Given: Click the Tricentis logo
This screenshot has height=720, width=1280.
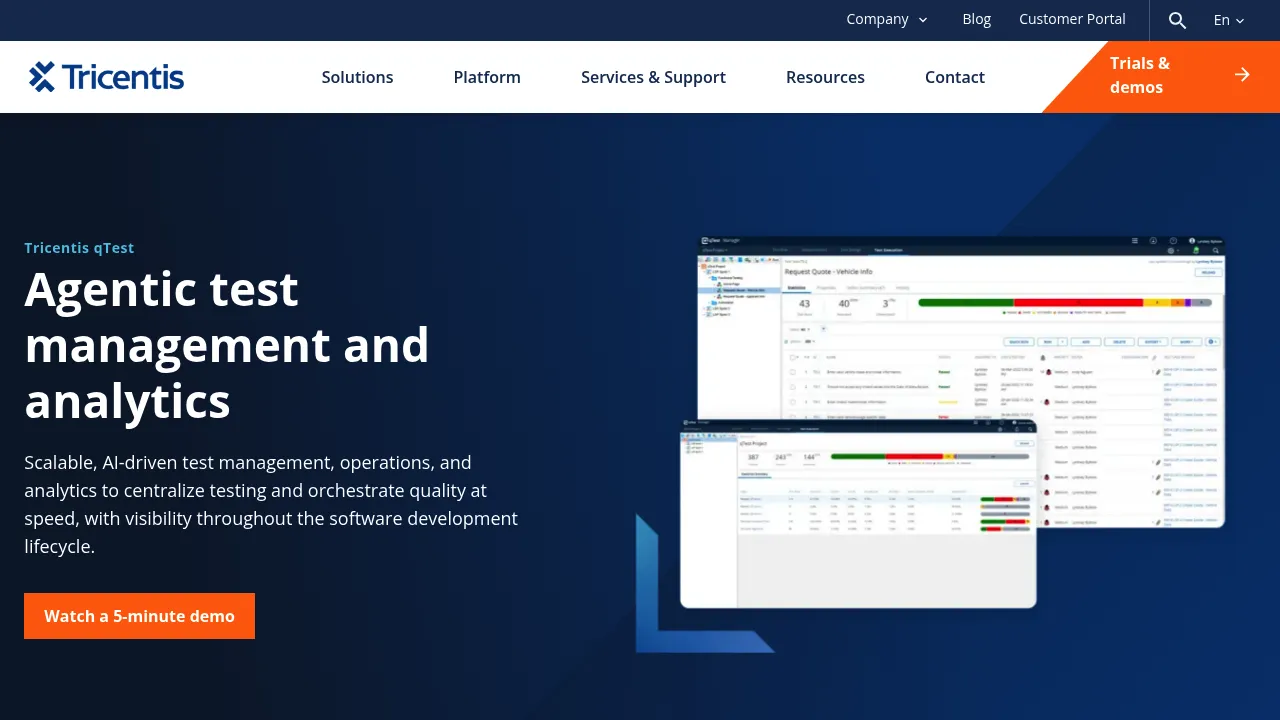Looking at the screenshot, I should (x=106, y=77).
